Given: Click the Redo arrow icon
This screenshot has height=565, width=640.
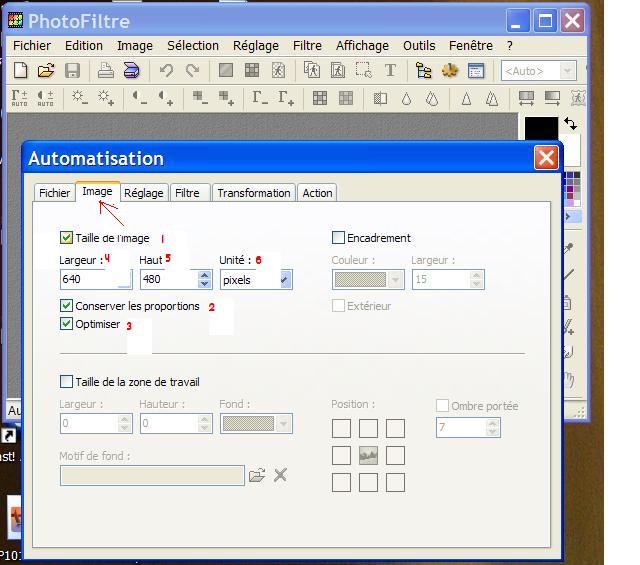Looking at the screenshot, I should [192, 70].
